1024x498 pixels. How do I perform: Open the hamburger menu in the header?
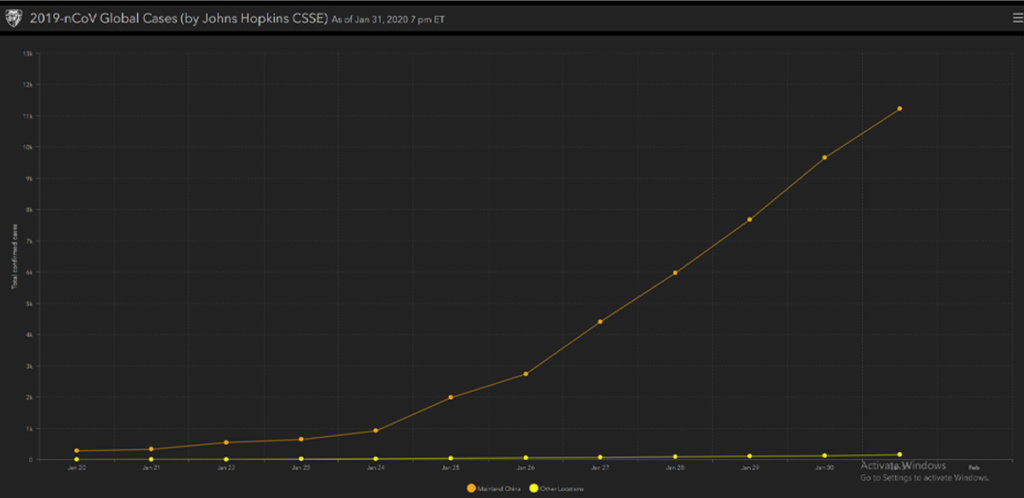pyautogui.click(x=1016, y=16)
